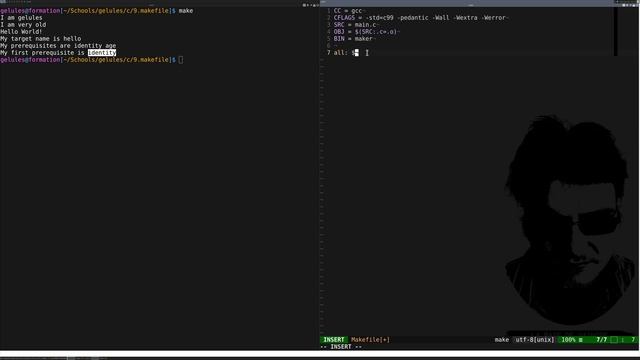The width and height of the screenshot is (640, 360).
Task: Click the 'all:' target on line 7
Action: (340, 53)
